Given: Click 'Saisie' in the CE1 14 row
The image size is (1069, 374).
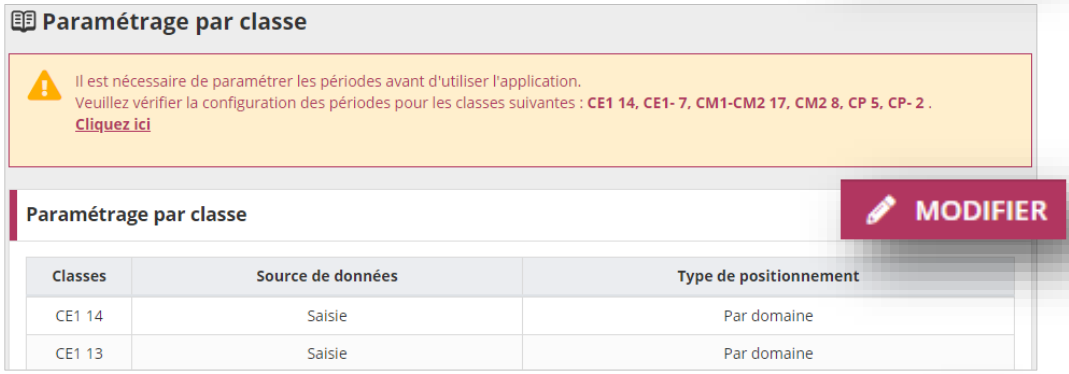Looking at the screenshot, I should pyautogui.click(x=327, y=315).
